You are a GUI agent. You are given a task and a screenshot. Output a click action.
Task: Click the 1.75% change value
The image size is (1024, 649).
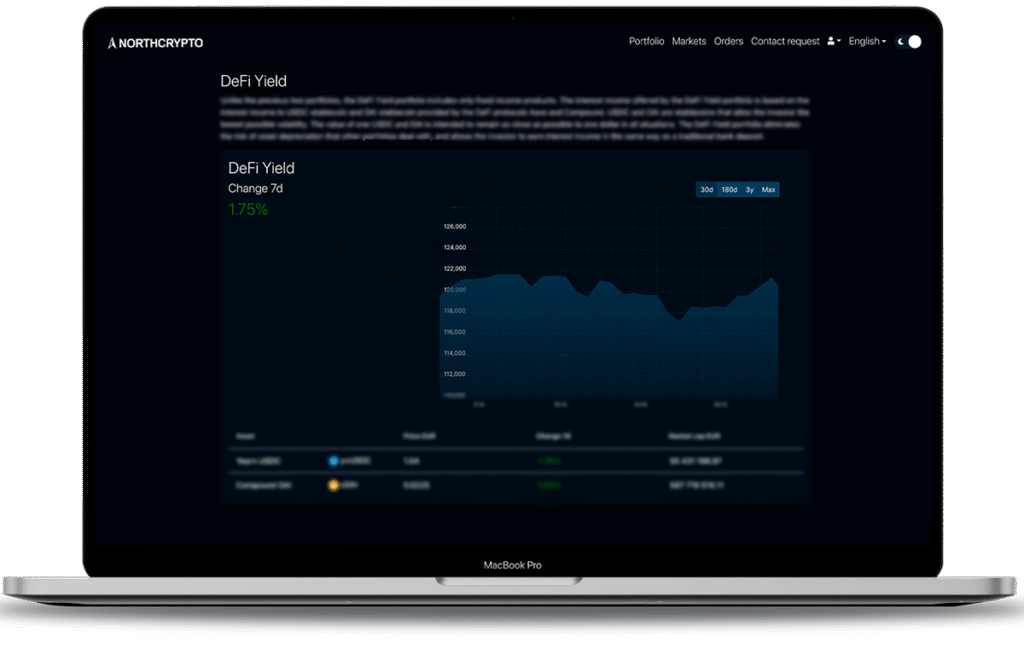[248, 210]
